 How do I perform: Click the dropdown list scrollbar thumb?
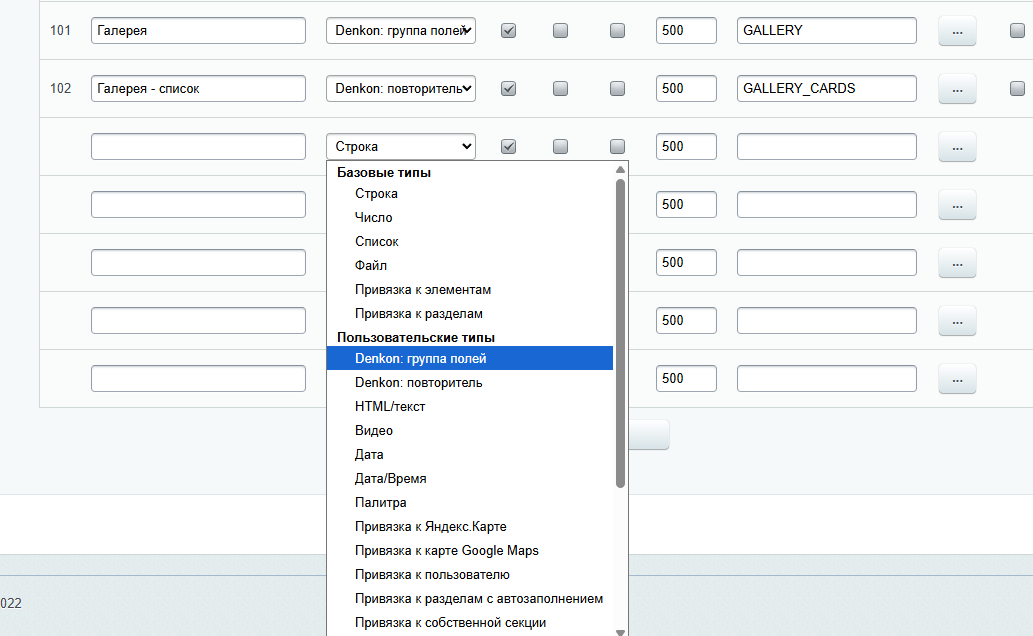(620, 333)
